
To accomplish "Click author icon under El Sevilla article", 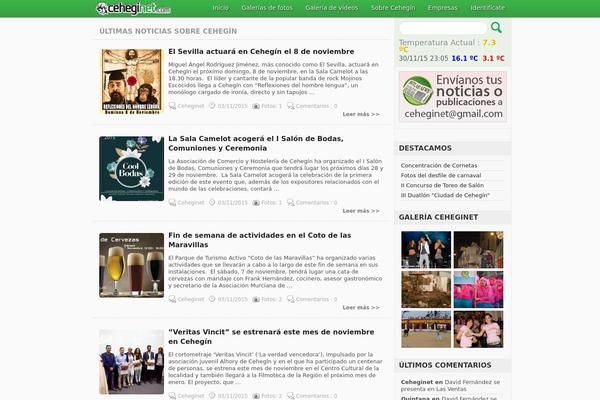I will (172, 106).
